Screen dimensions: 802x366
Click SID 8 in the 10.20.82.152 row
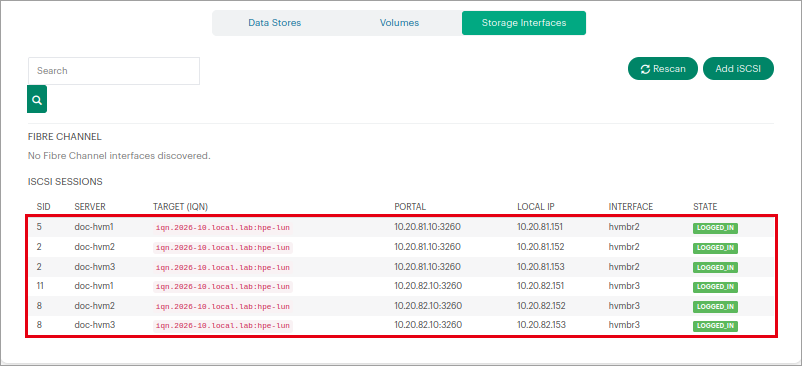click(39, 306)
